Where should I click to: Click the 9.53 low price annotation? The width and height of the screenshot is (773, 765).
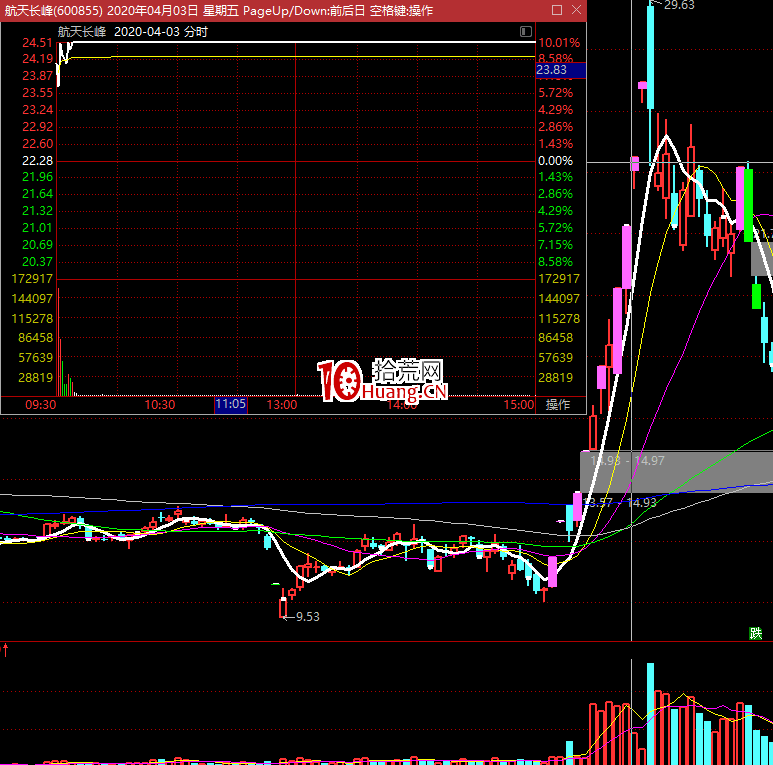tap(307, 617)
